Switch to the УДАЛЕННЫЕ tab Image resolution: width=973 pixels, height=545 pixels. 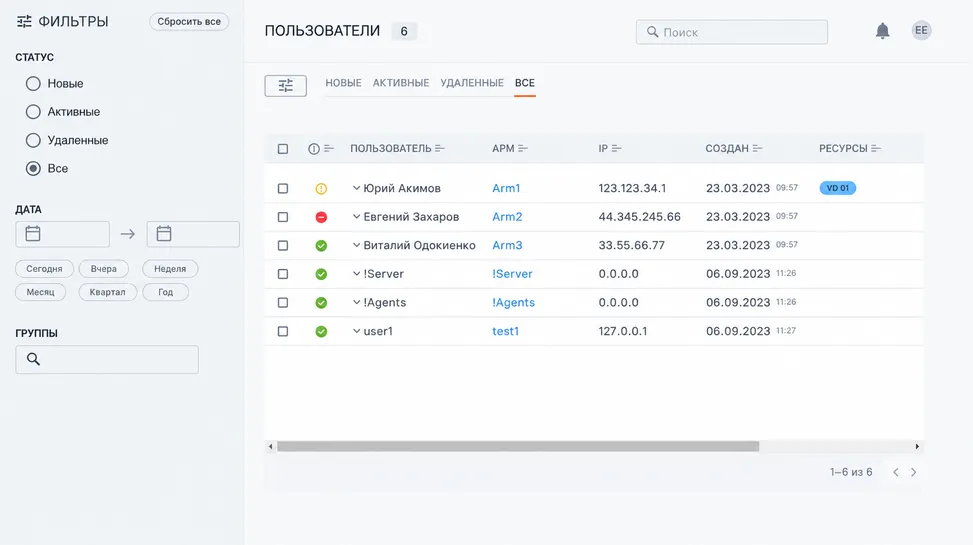coord(472,83)
